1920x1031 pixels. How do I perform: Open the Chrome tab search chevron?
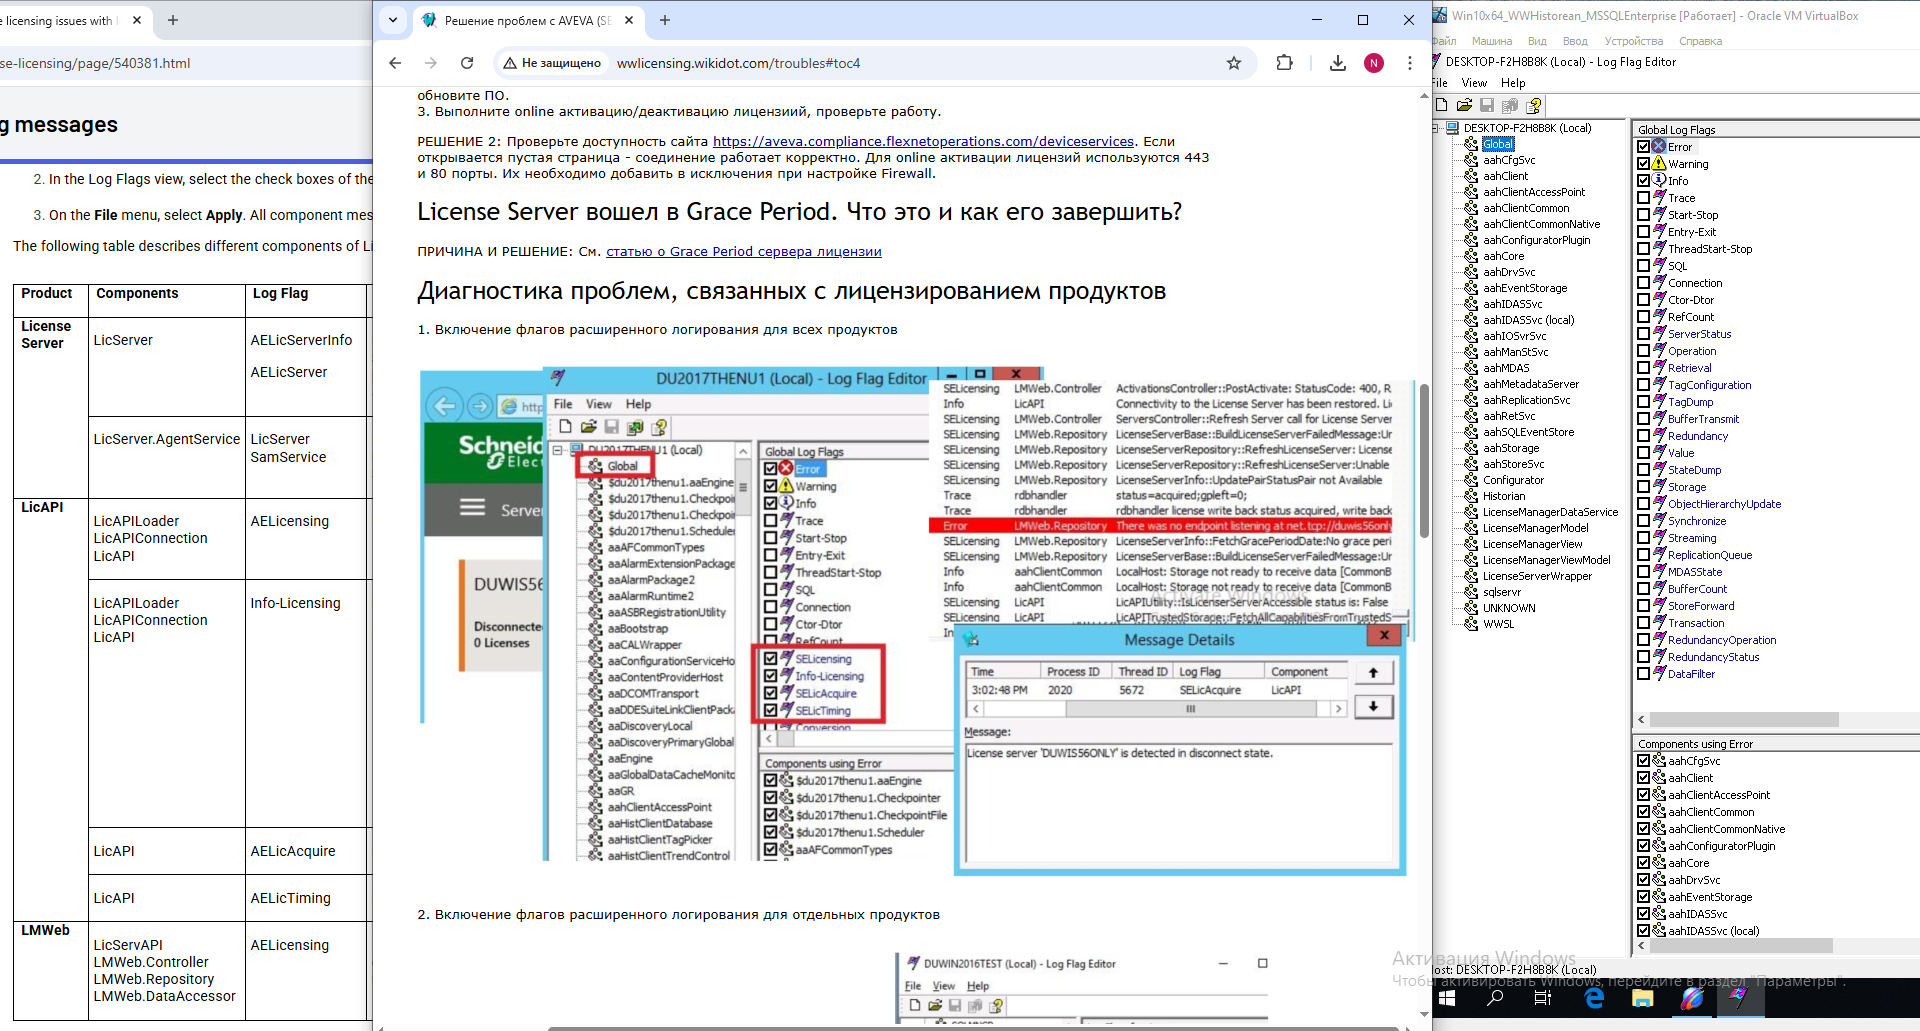393,20
